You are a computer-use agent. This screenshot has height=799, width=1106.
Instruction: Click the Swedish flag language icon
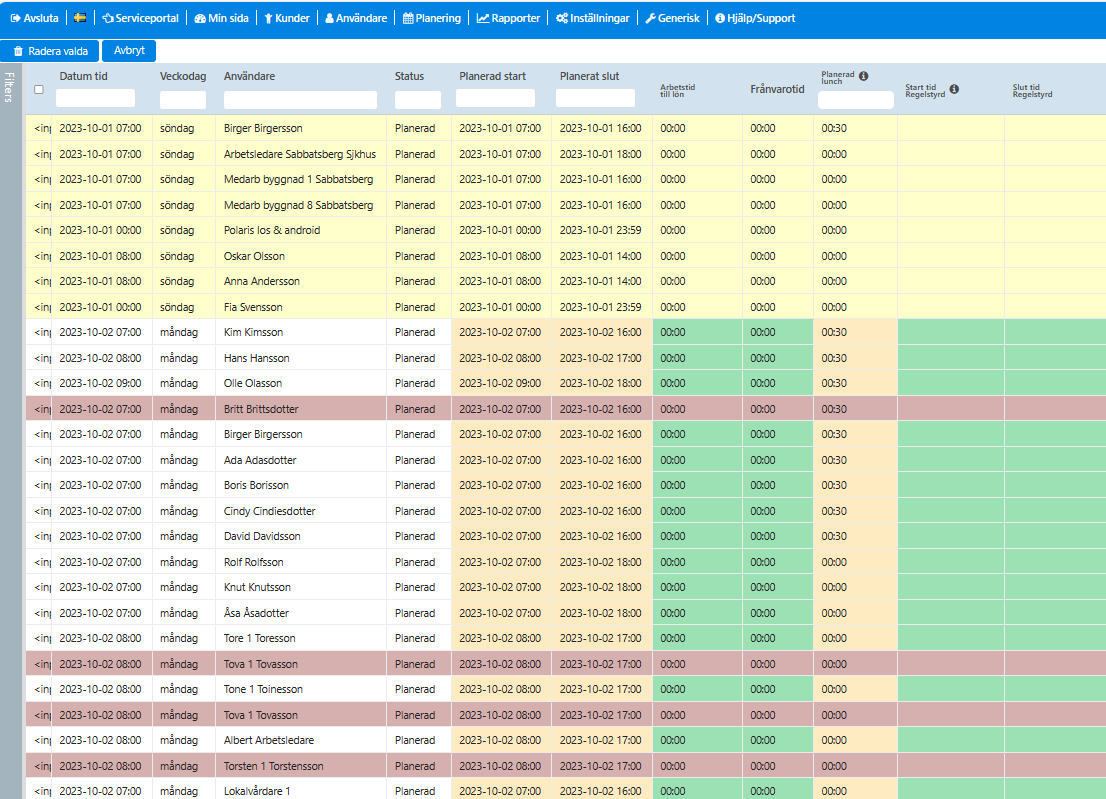80,18
